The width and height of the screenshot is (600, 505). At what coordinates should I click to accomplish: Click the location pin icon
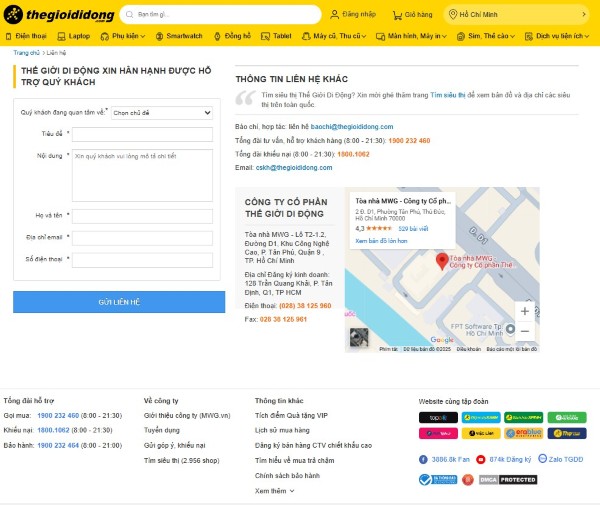coord(453,15)
